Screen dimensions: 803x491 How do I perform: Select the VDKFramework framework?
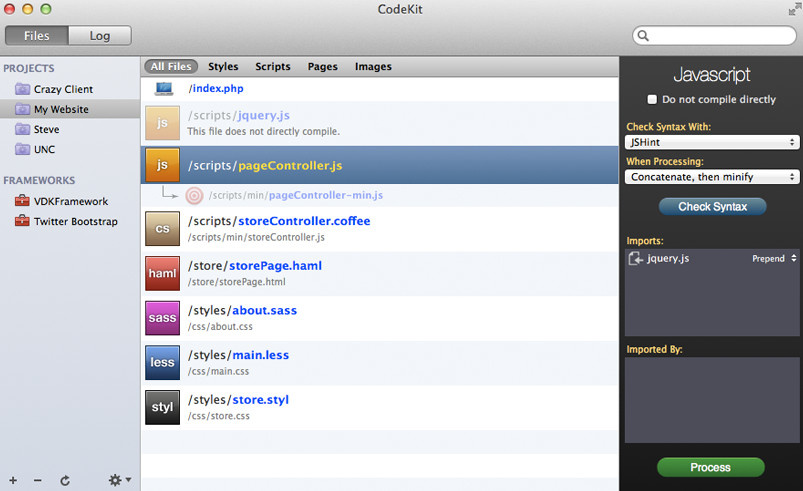click(71, 201)
